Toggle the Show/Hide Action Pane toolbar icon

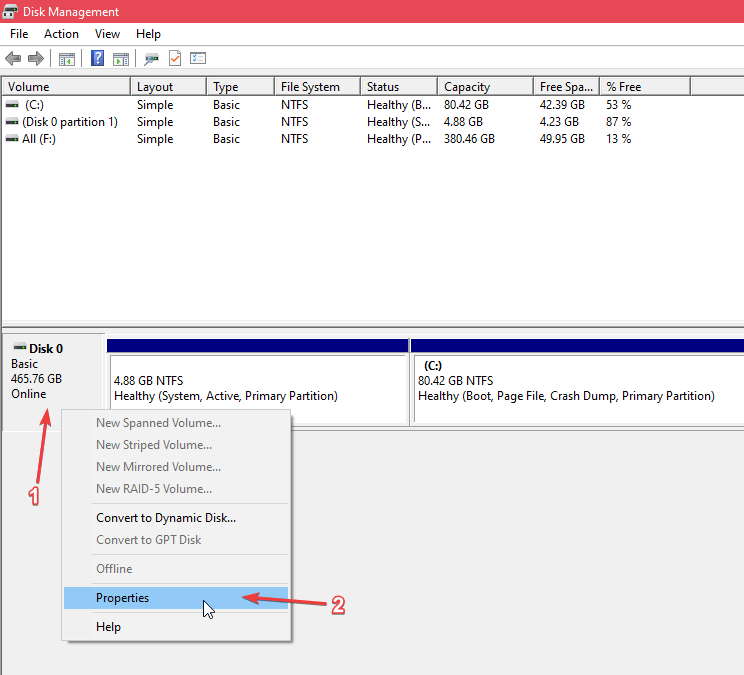click(x=120, y=58)
